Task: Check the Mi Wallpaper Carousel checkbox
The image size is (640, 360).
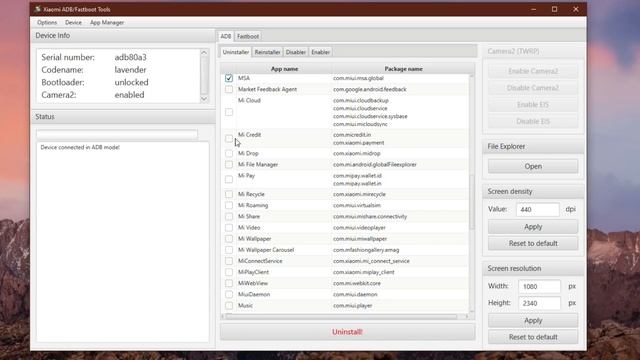Action: pos(229,250)
